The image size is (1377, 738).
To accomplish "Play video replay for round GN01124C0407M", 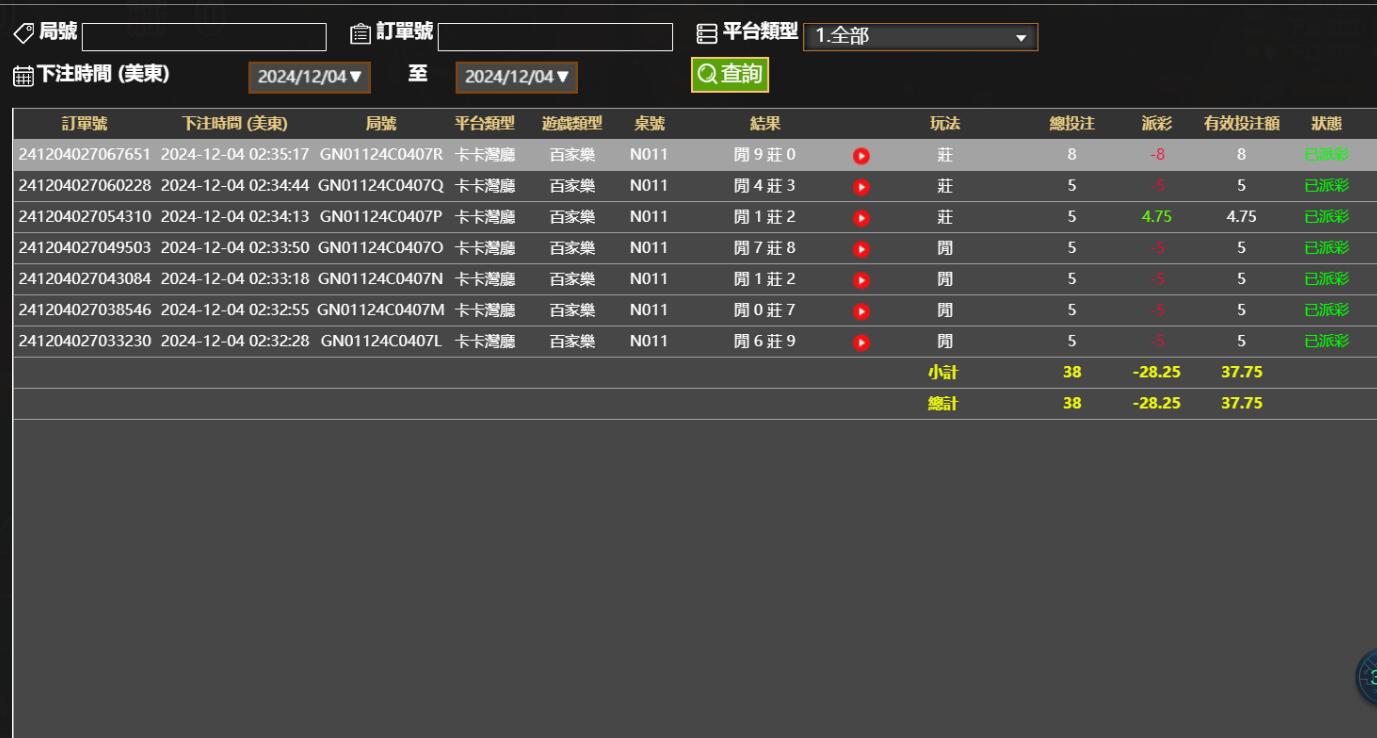I will tap(861, 310).
